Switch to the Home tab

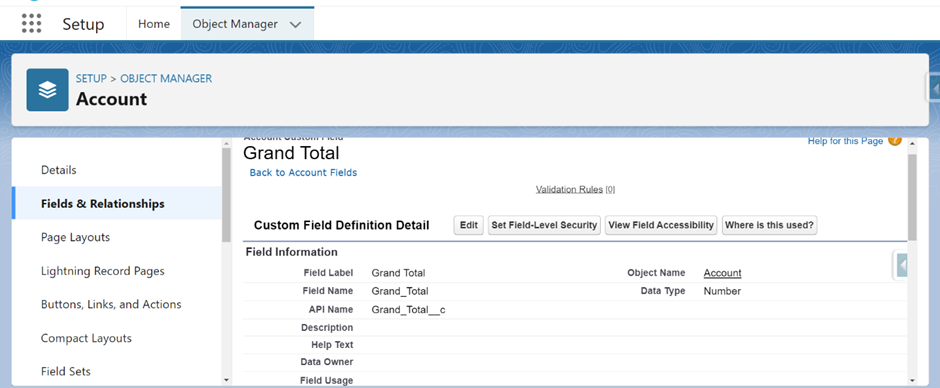point(154,24)
